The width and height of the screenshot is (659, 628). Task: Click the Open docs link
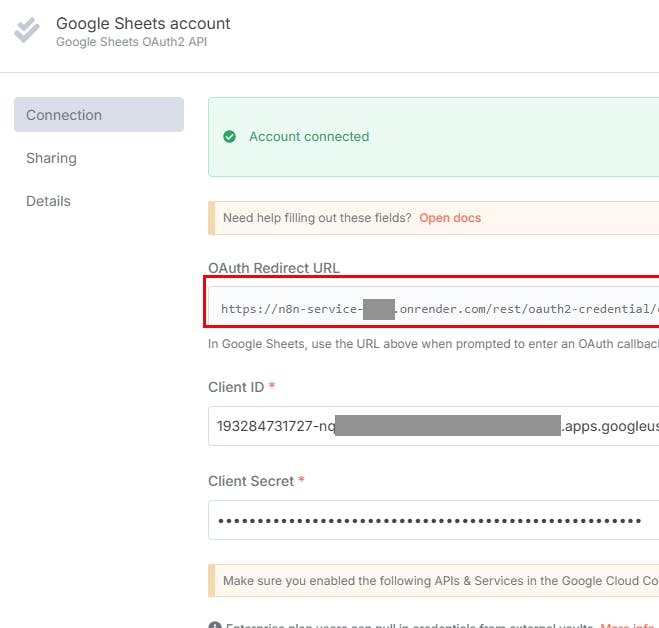pos(450,218)
